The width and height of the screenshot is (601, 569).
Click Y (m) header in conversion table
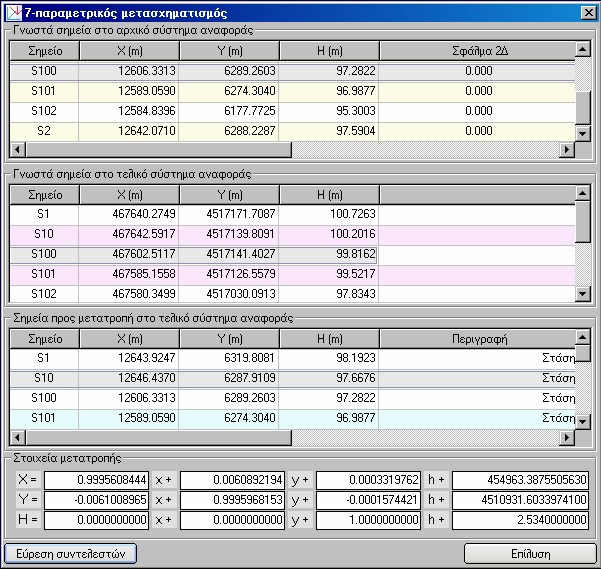coord(230,339)
